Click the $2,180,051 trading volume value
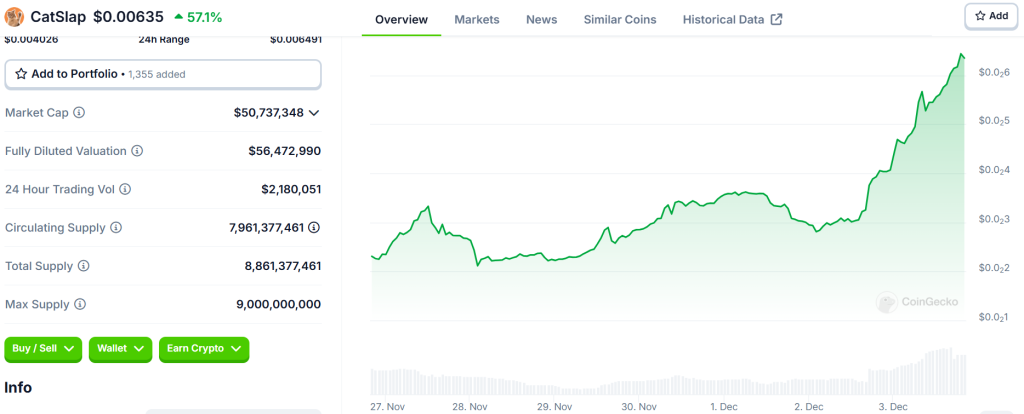 (291, 189)
